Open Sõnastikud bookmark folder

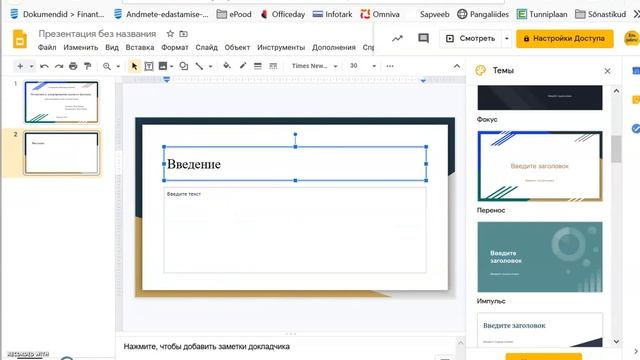600,14
